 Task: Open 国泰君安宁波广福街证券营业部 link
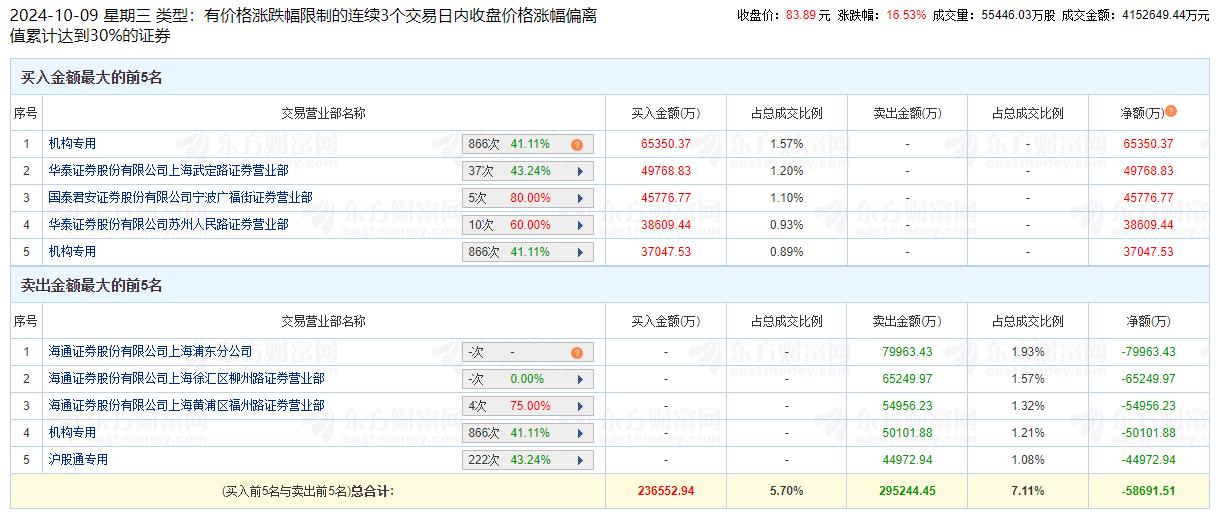pos(180,198)
